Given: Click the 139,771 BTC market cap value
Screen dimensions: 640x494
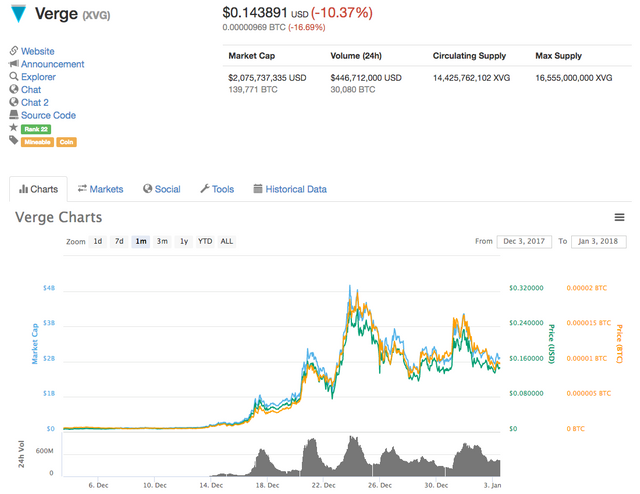Looking at the screenshot, I should pyautogui.click(x=253, y=90).
